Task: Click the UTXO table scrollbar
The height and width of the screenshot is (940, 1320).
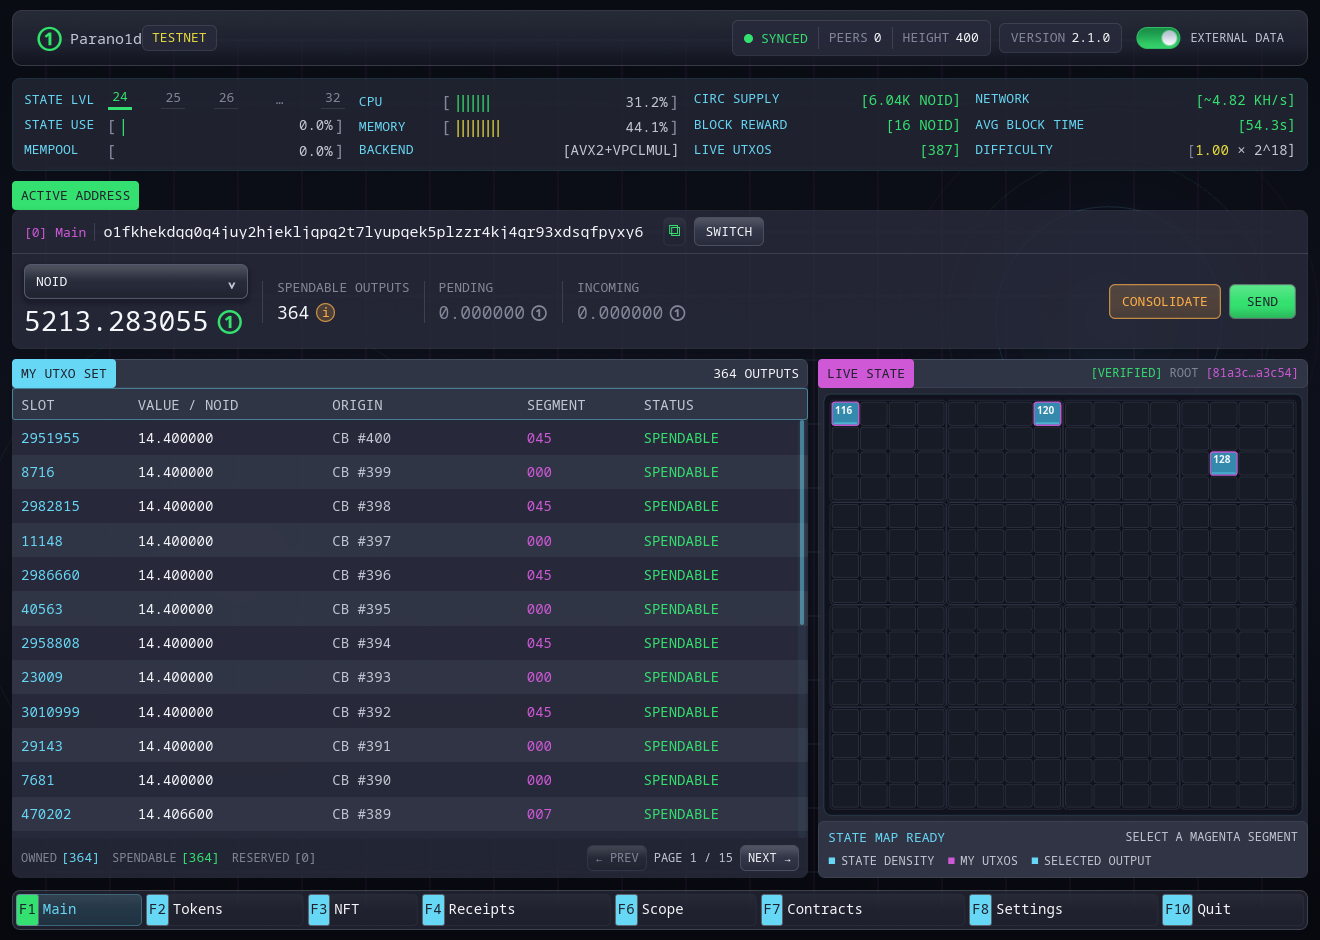Action: tap(802, 522)
